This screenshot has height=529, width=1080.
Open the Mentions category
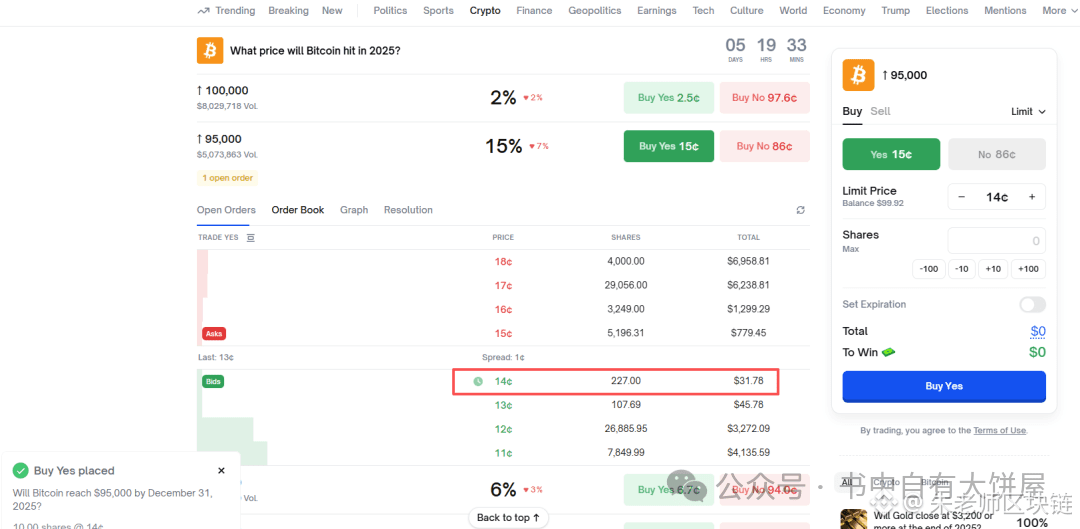[1005, 10]
